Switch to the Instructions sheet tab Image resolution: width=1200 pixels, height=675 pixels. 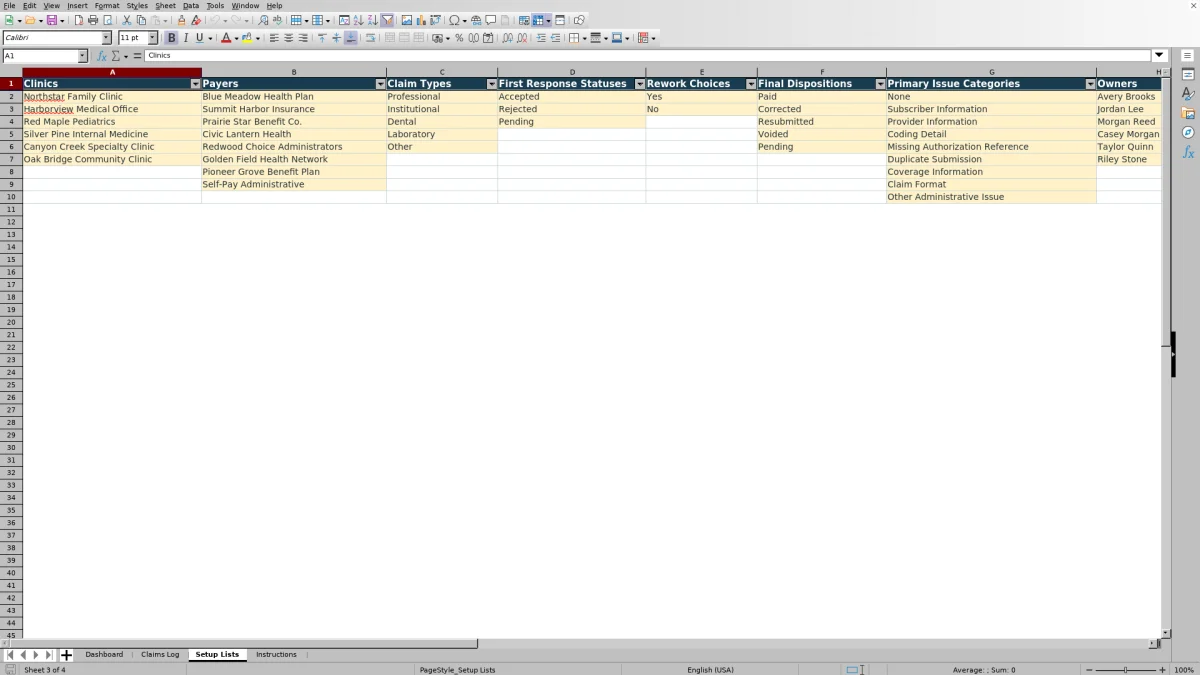[x=276, y=654]
